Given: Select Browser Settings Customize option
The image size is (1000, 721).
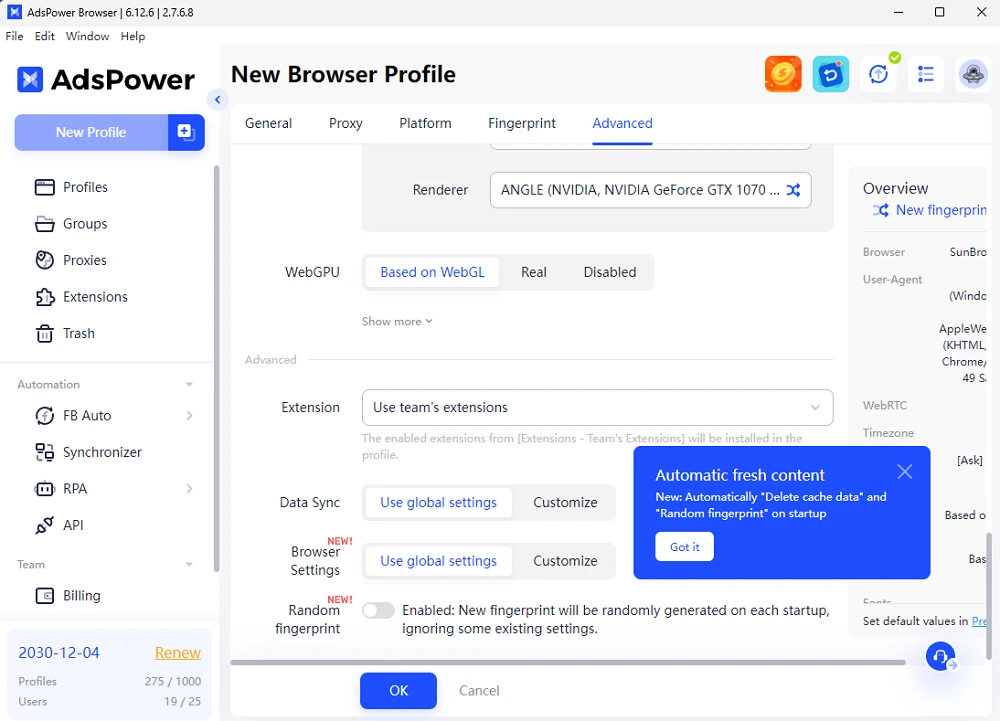Looking at the screenshot, I should tap(565, 561).
